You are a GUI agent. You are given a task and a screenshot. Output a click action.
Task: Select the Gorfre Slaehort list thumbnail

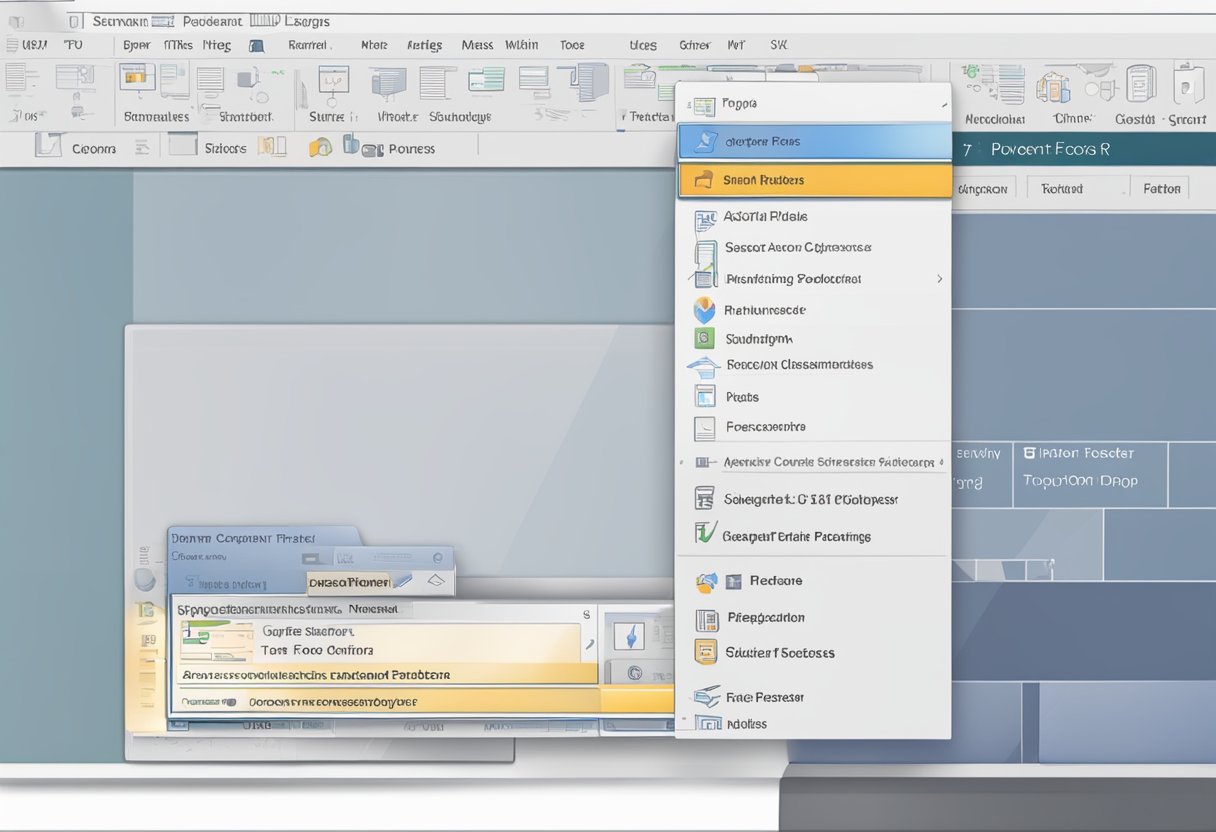click(x=217, y=641)
